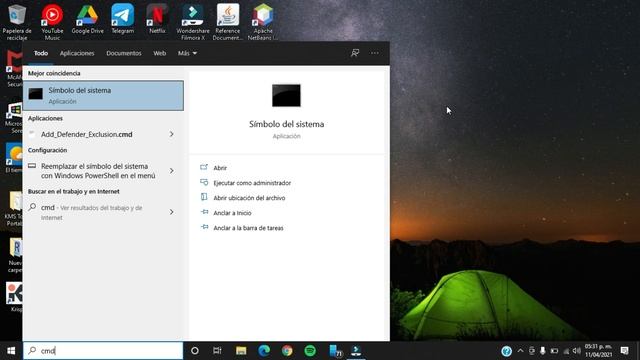Screen dimensions: 640x360
Task: Click large Símbolo del sistema preview icon
Action: tap(287, 96)
